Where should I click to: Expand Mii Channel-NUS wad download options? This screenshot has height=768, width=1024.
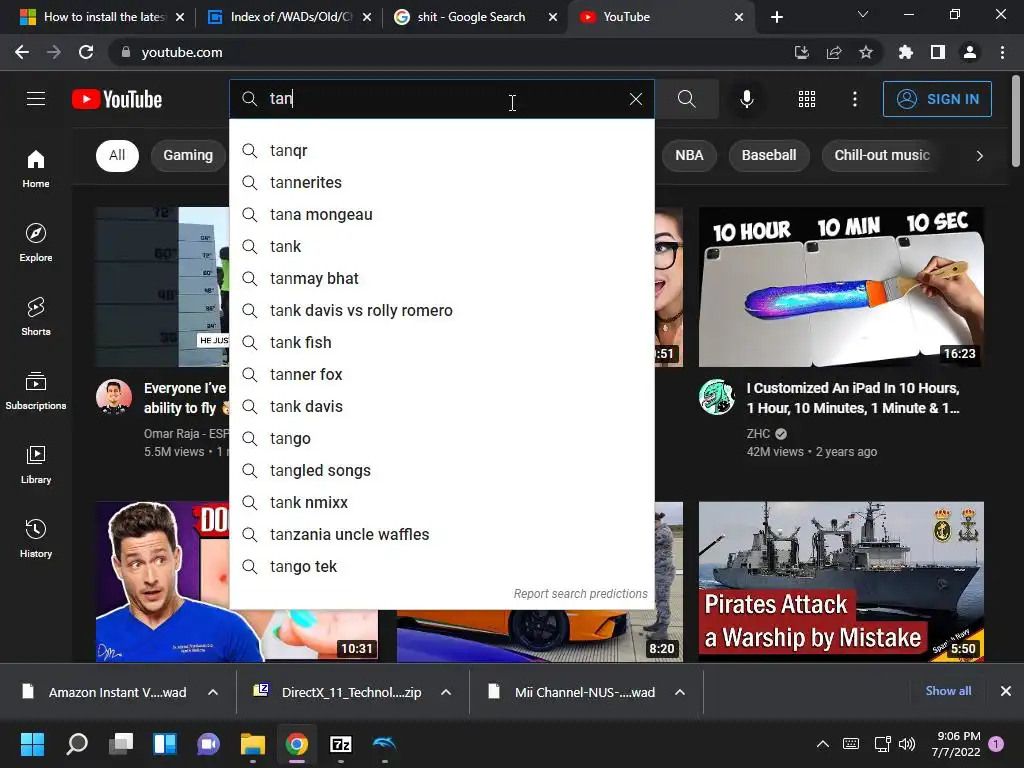tap(680, 692)
